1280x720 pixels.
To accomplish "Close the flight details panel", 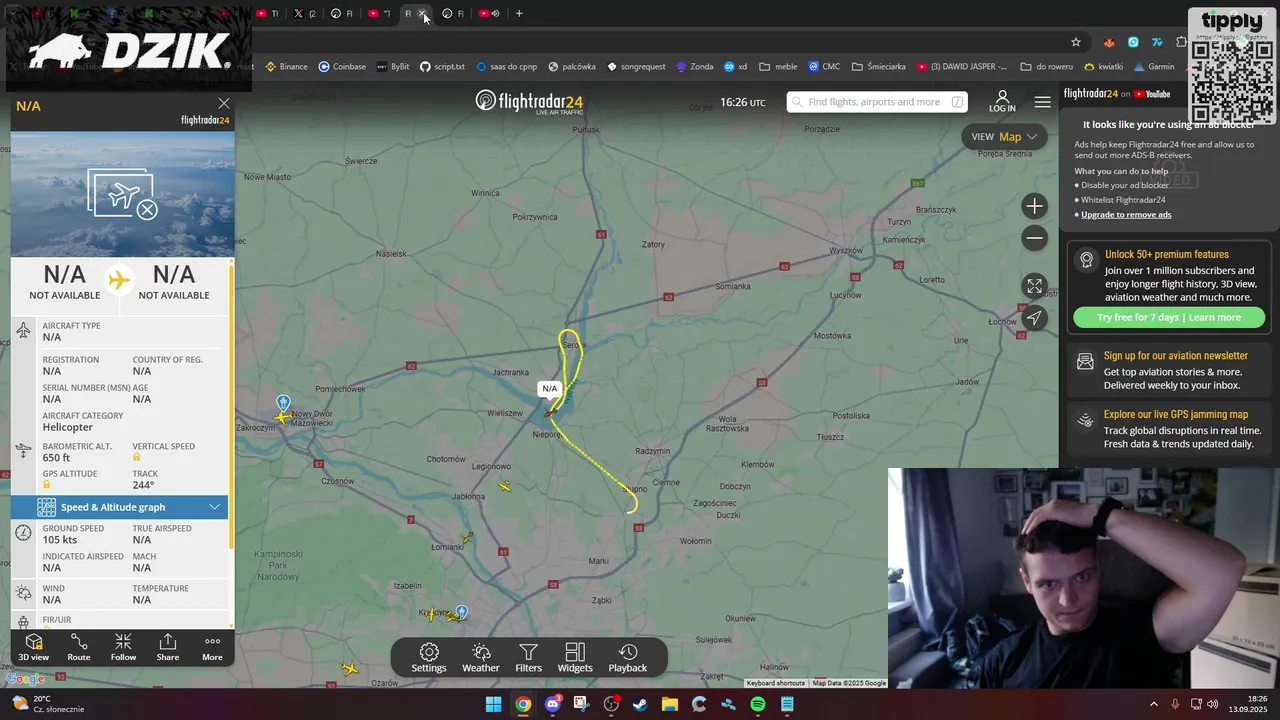I will click(224, 104).
